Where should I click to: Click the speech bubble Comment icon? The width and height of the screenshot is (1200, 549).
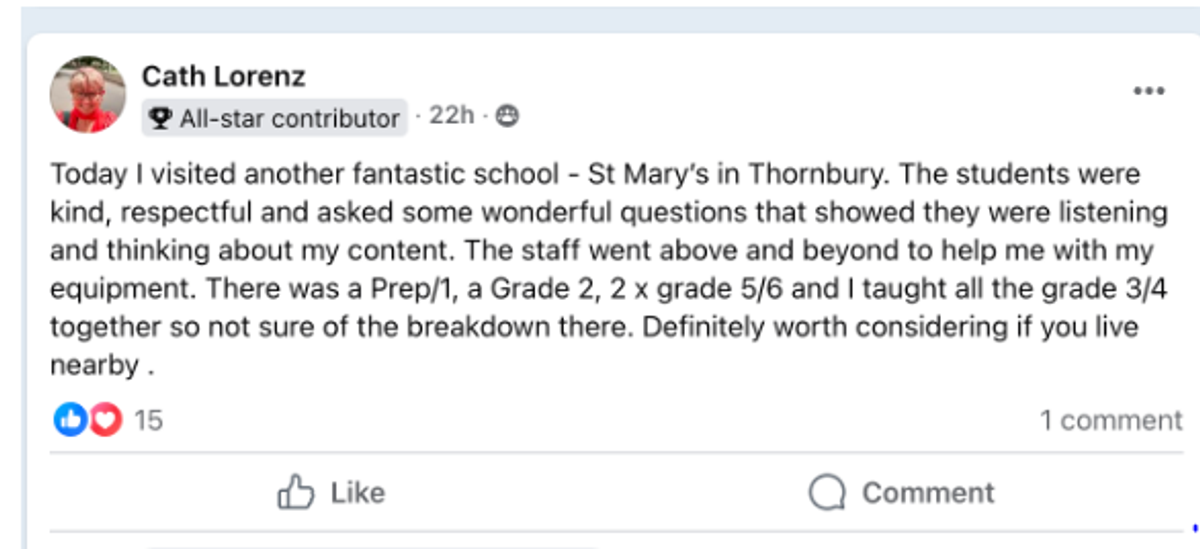coord(828,492)
